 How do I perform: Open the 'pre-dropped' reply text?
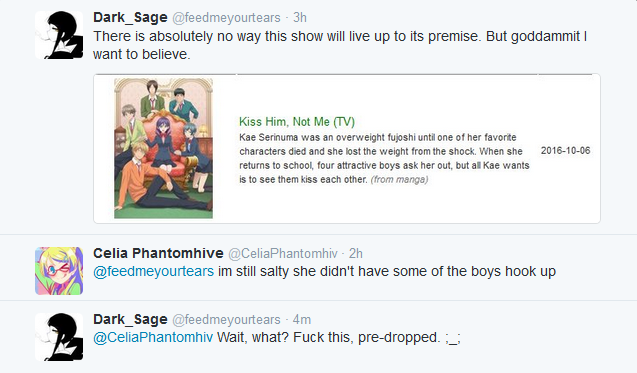[x=338, y=337]
